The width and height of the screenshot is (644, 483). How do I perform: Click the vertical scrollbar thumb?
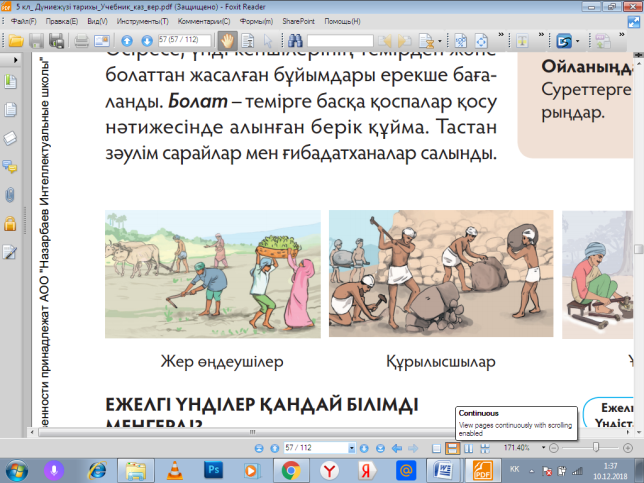point(638,250)
